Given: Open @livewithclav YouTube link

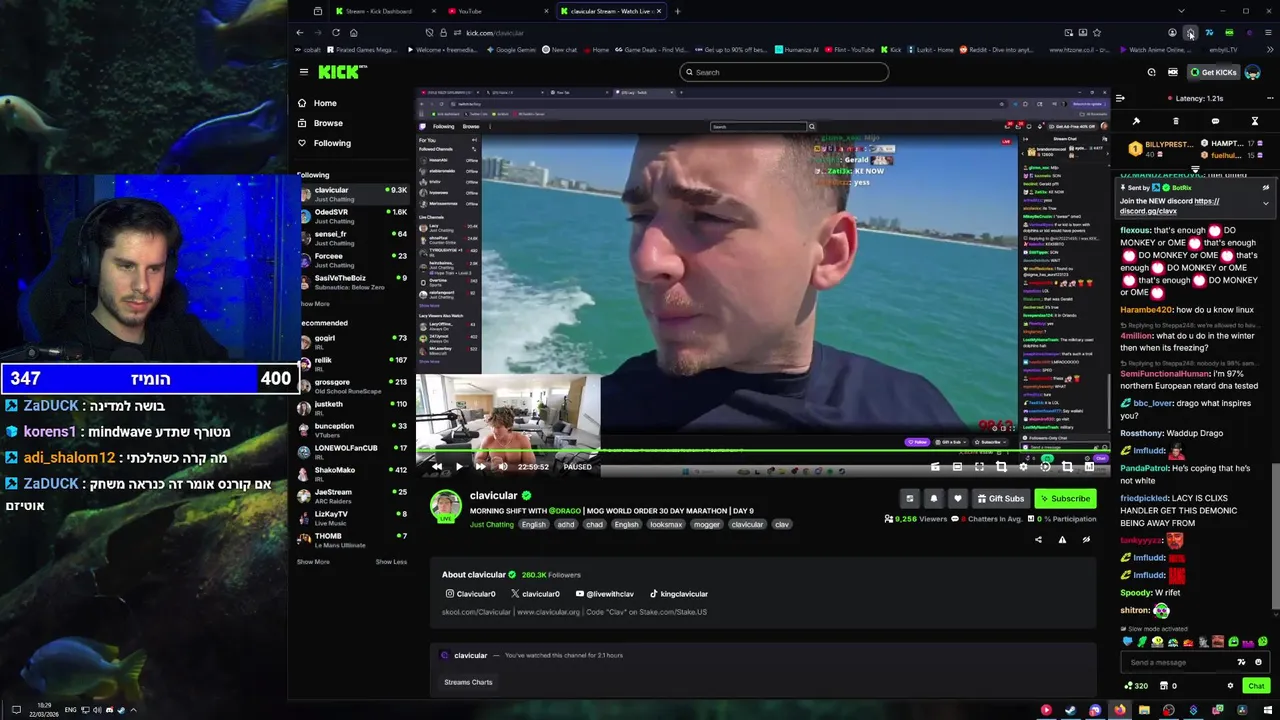Looking at the screenshot, I should click(604, 594).
